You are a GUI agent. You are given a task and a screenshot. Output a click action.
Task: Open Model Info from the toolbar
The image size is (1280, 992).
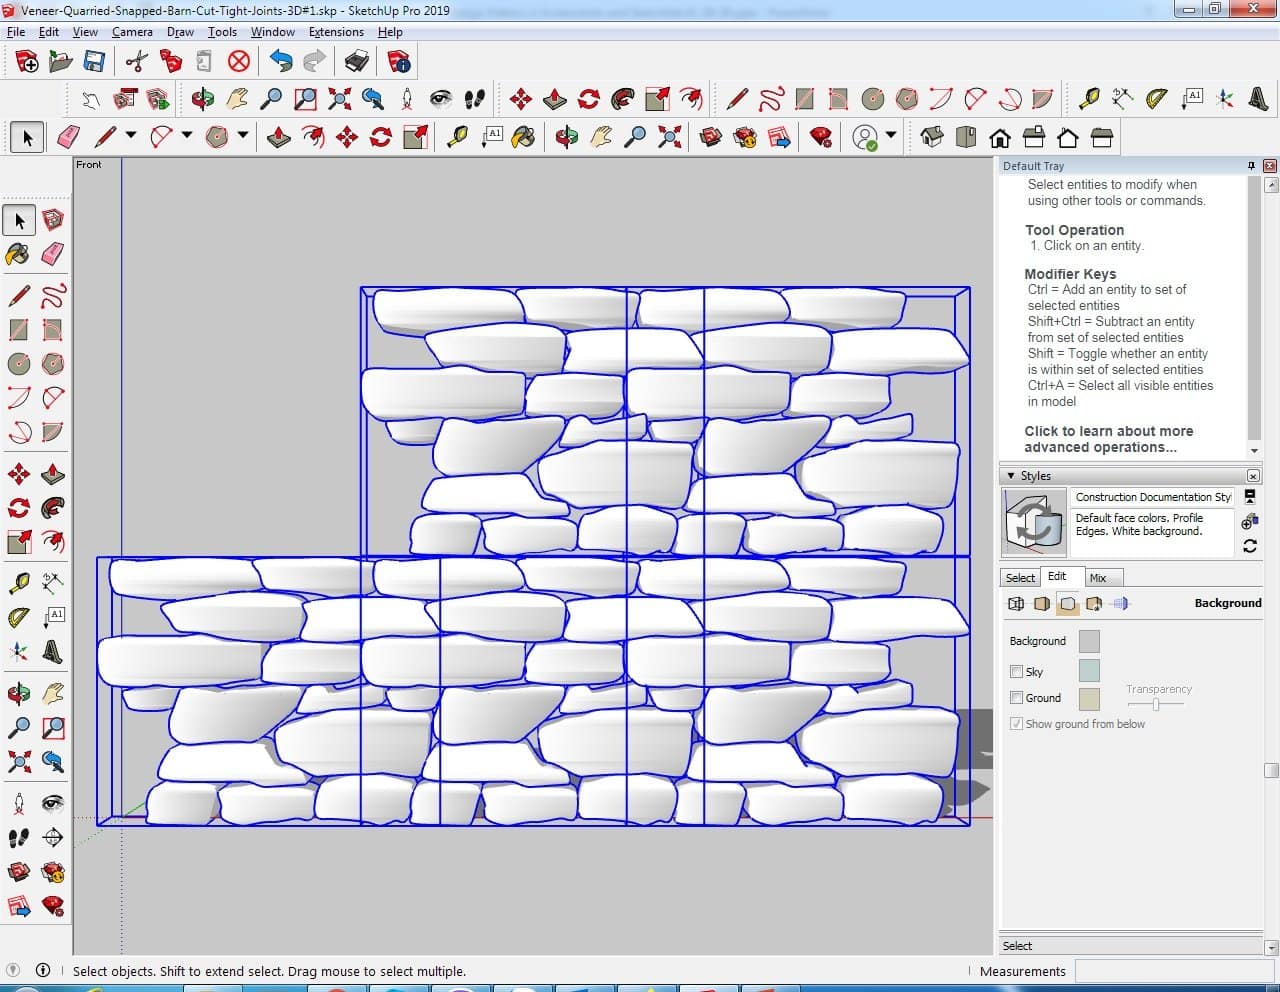click(x=399, y=62)
